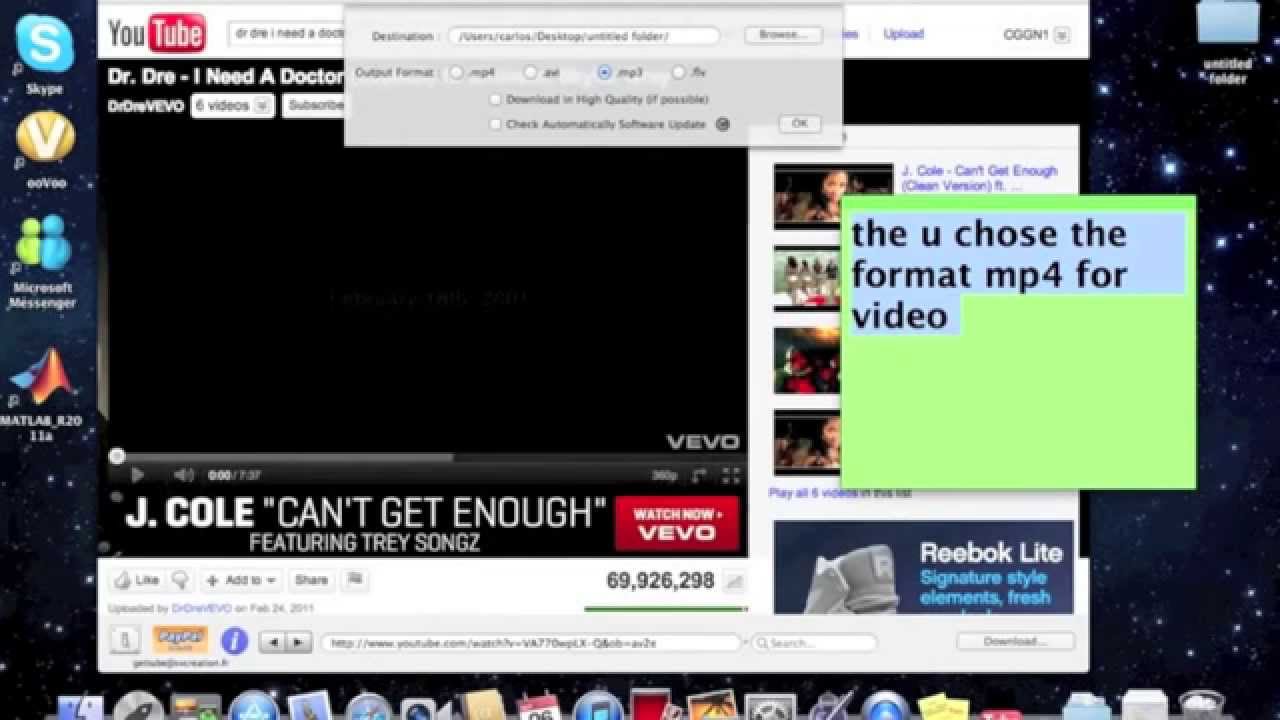This screenshot has height=720, width=1280.
Task: Open the fourth related video thumbnail
Action: (x=806, y=442)
